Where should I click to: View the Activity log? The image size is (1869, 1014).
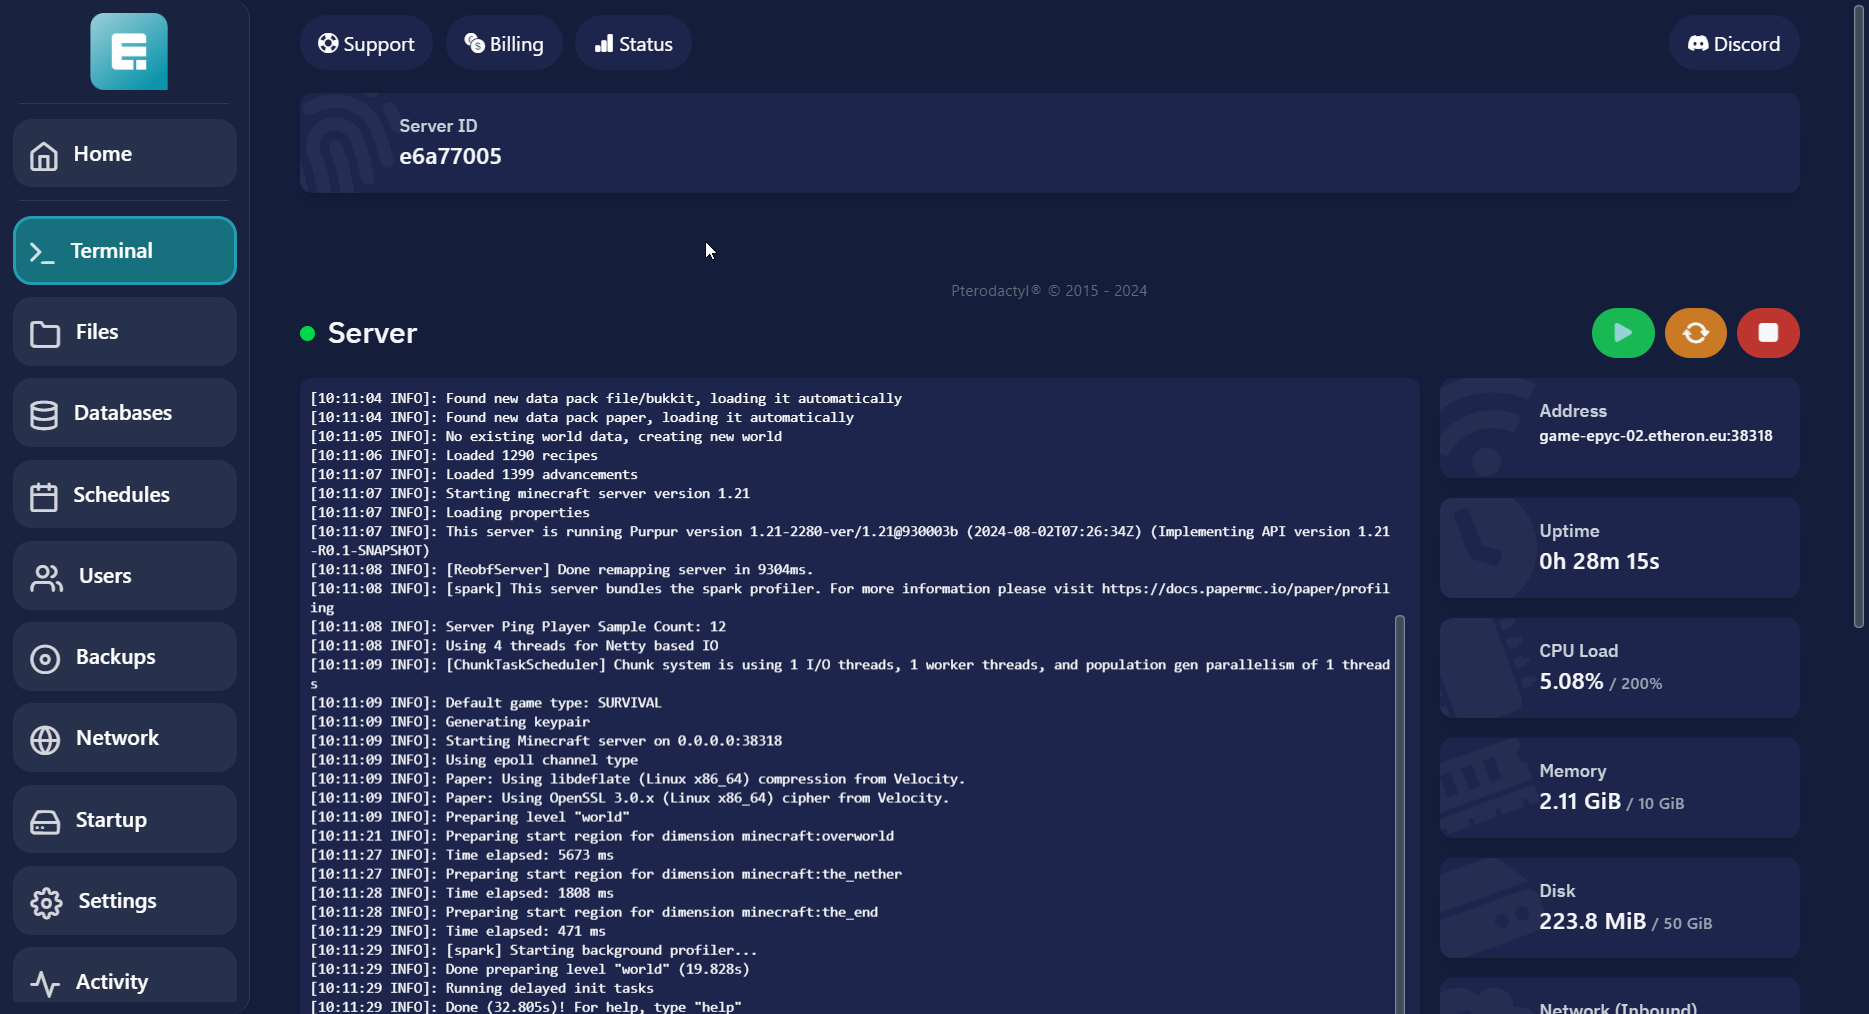coord(125,980)
